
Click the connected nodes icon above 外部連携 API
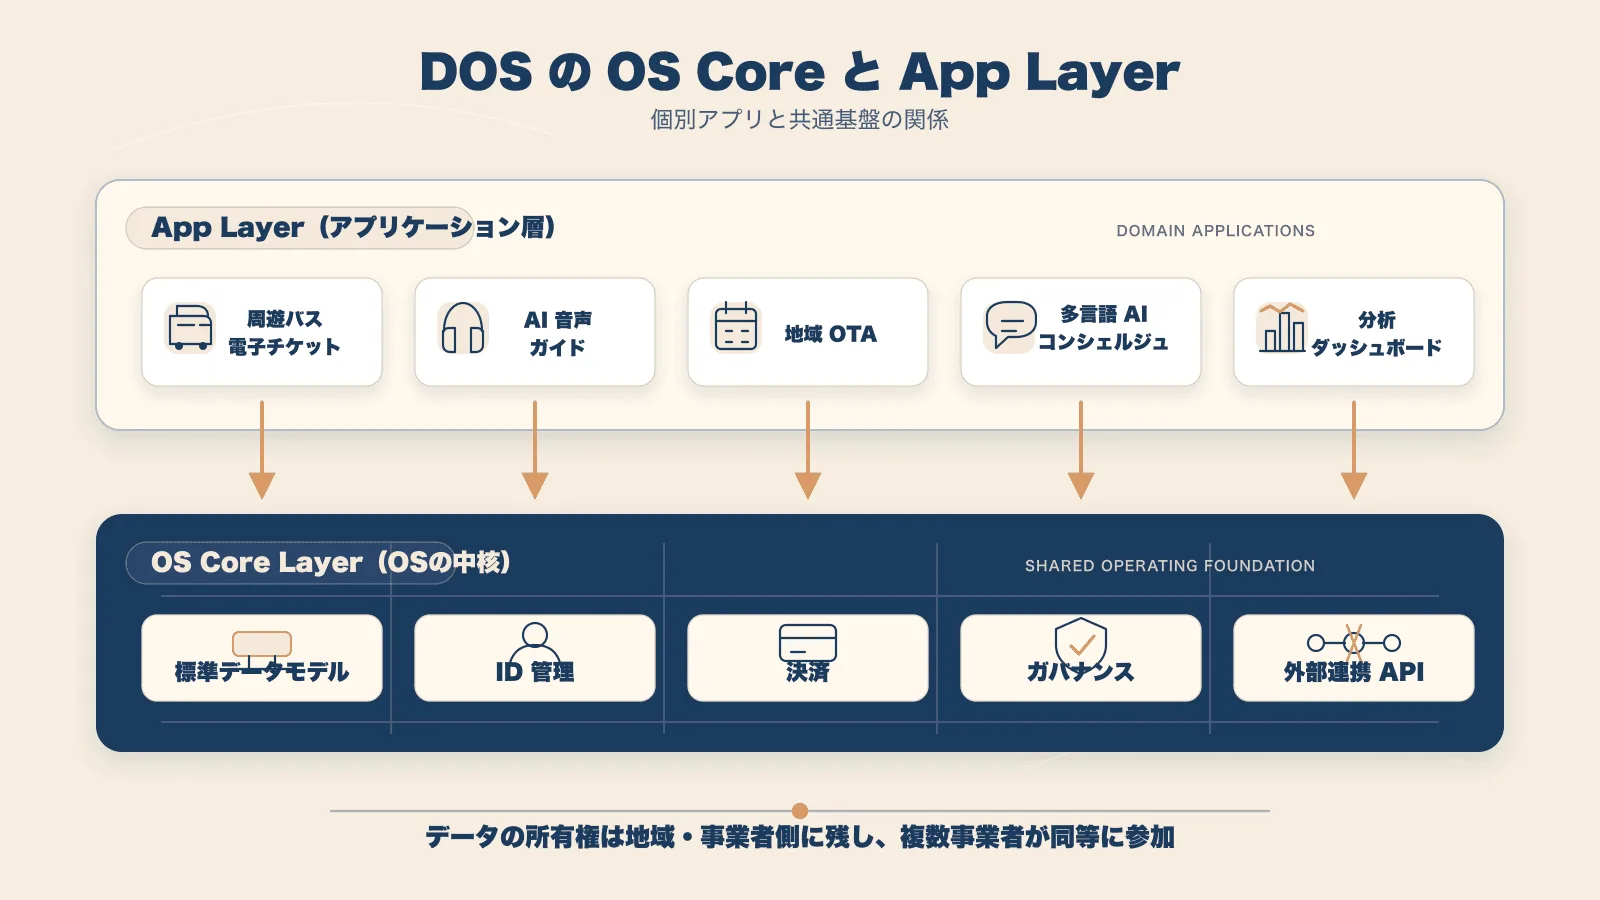(x=1354, y=642)
